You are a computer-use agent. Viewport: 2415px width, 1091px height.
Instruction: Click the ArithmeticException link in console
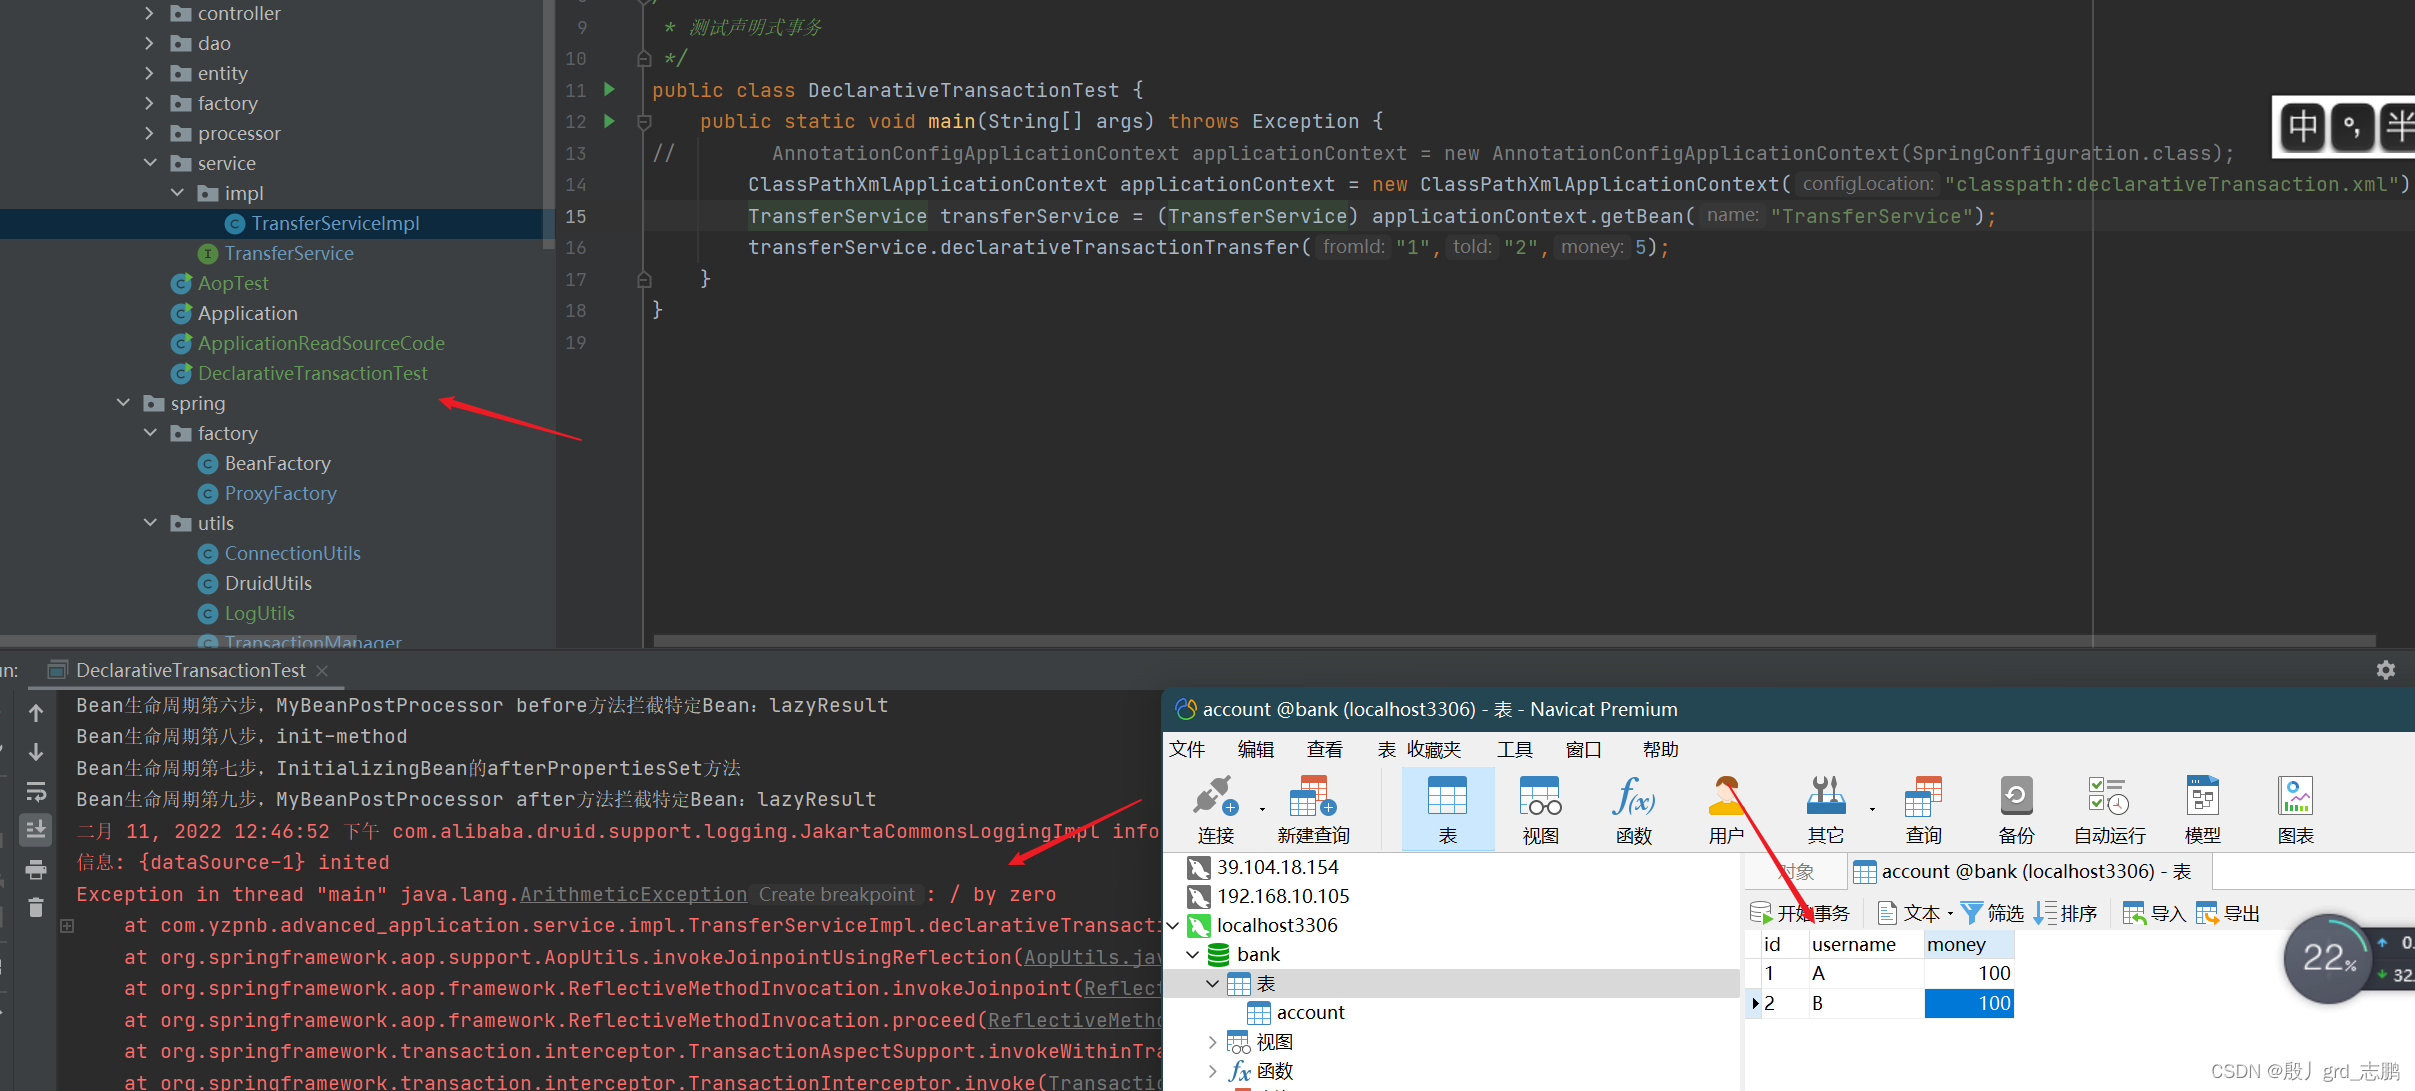[633, 894]
